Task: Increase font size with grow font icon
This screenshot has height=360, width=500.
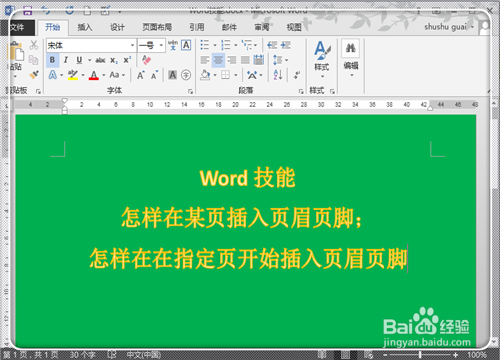Action: pyautogui.click(x=141, y=75)
